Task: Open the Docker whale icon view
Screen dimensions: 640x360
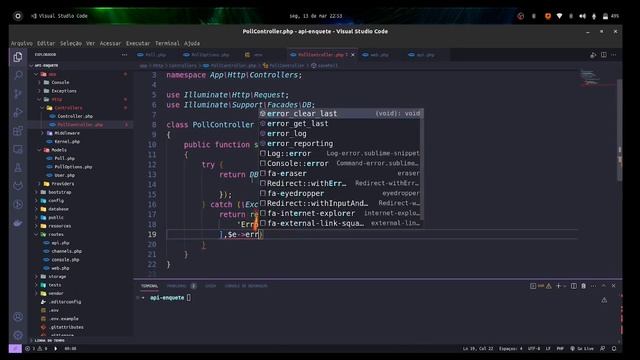Action: 18,223
